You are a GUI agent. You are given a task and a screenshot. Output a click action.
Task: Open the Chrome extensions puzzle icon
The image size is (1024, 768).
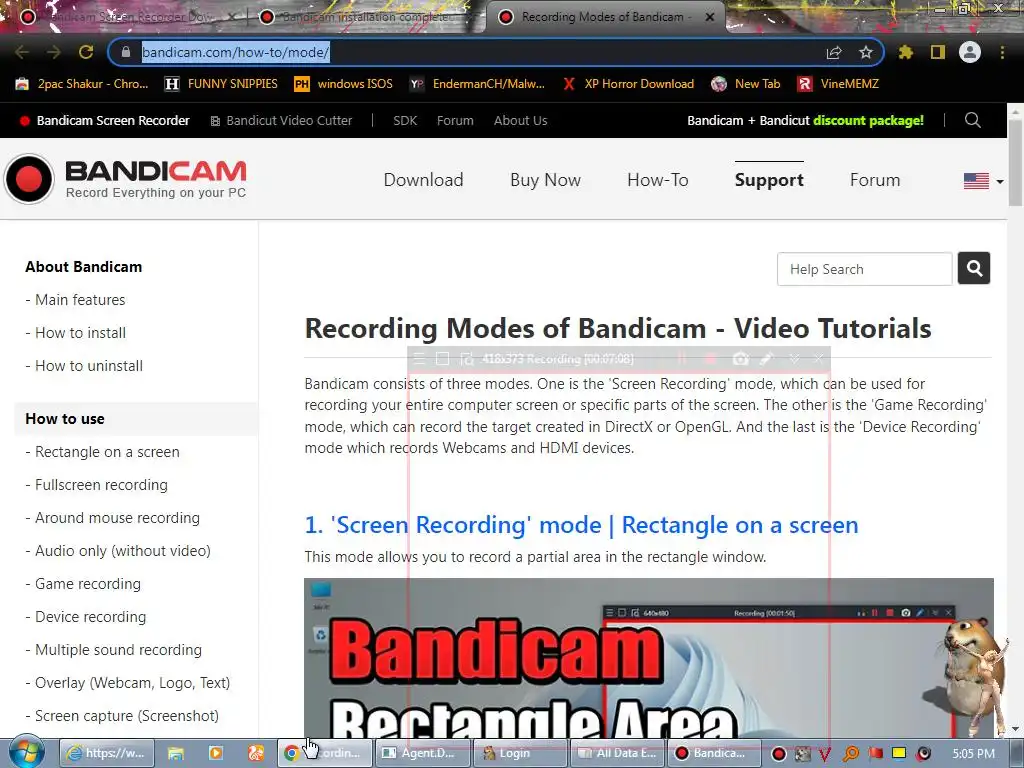click(x=906, y=52)
